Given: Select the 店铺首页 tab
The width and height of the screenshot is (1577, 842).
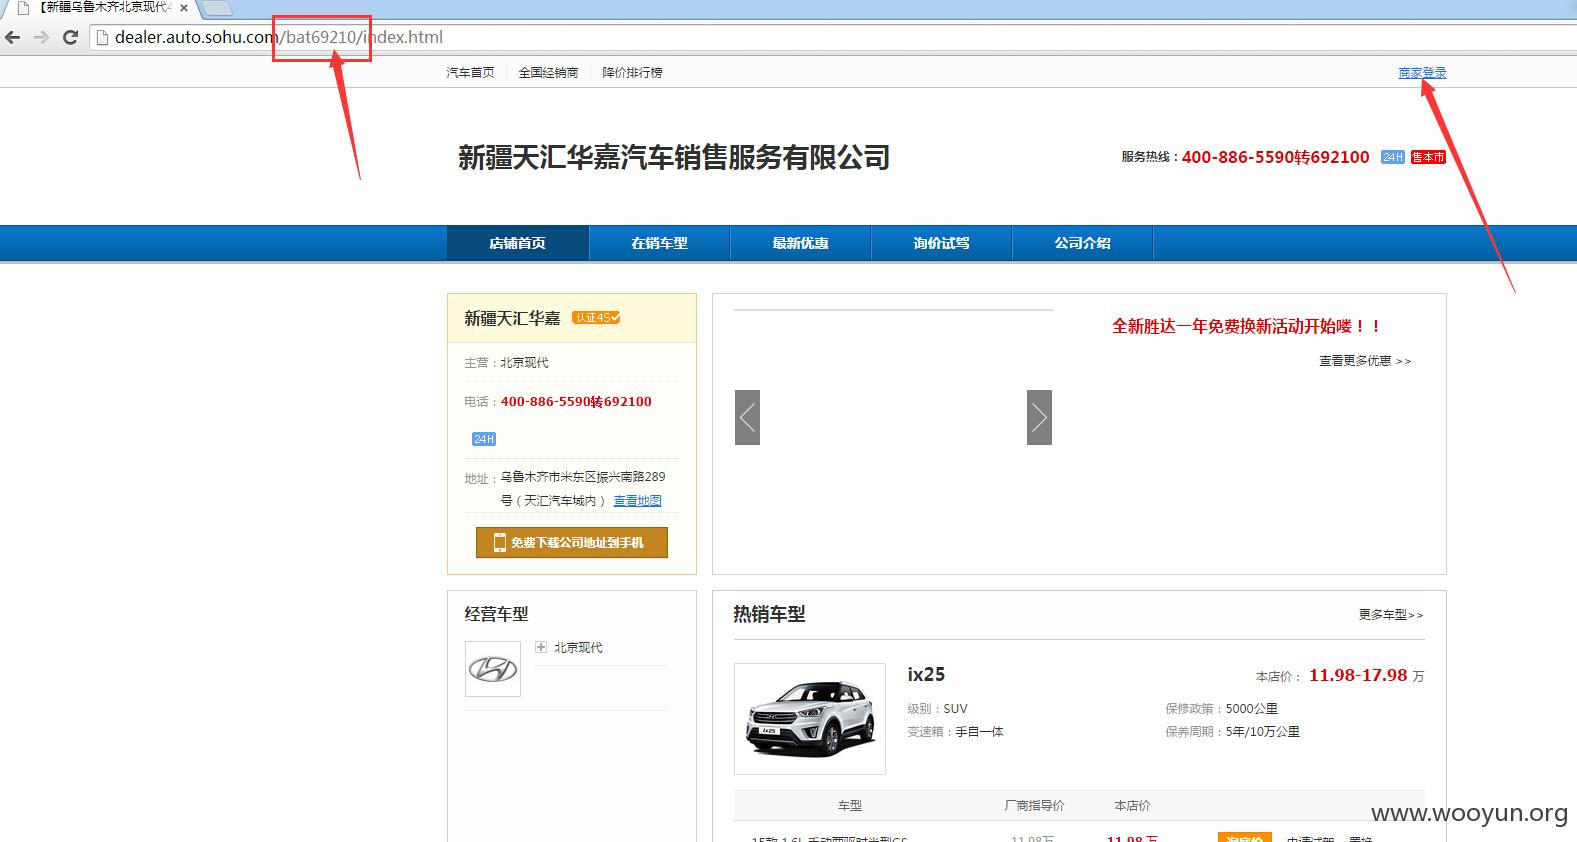Looking at the screenshot, I should tap(518, 243).
